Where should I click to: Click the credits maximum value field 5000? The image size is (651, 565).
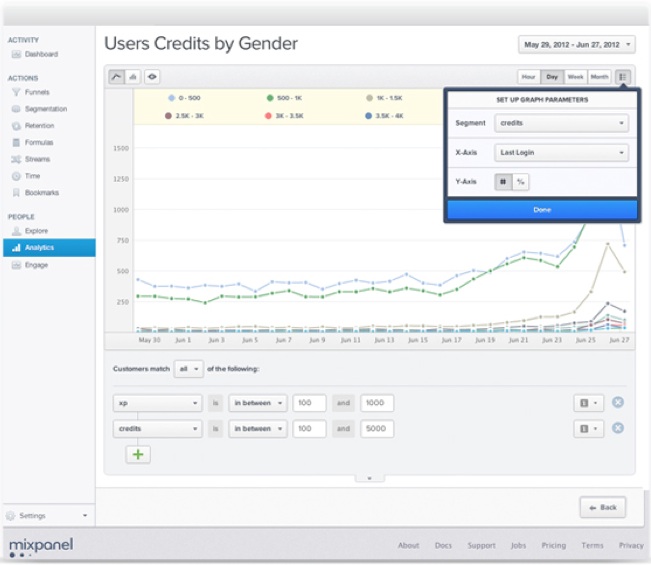377,429
